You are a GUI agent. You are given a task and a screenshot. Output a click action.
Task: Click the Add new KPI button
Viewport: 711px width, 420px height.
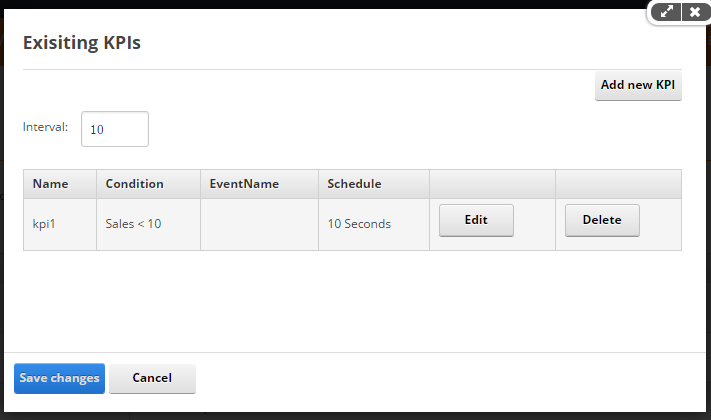[638, 85]
